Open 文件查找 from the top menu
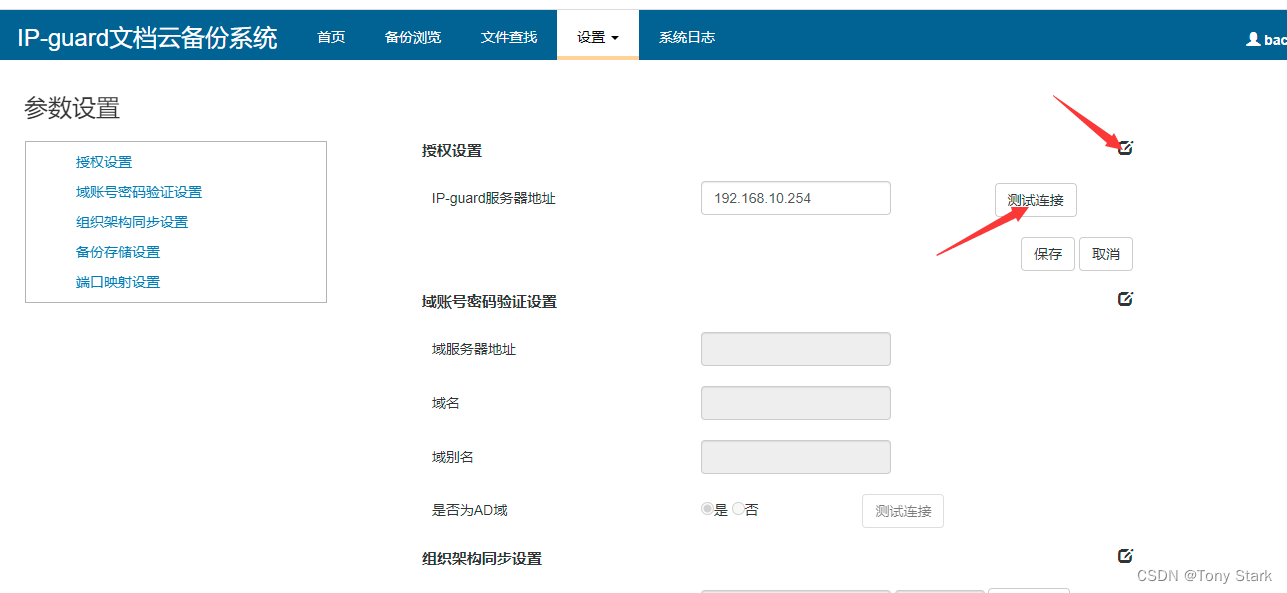This screenshot has height=593, width=1287. 509,37
